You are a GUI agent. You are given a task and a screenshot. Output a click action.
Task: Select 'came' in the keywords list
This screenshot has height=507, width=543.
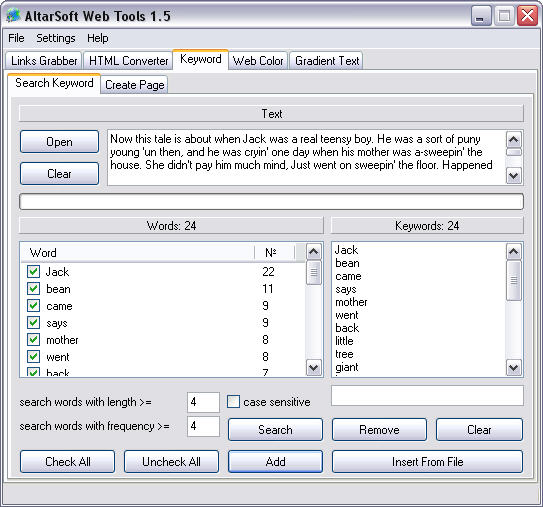(x=348, y=276)
